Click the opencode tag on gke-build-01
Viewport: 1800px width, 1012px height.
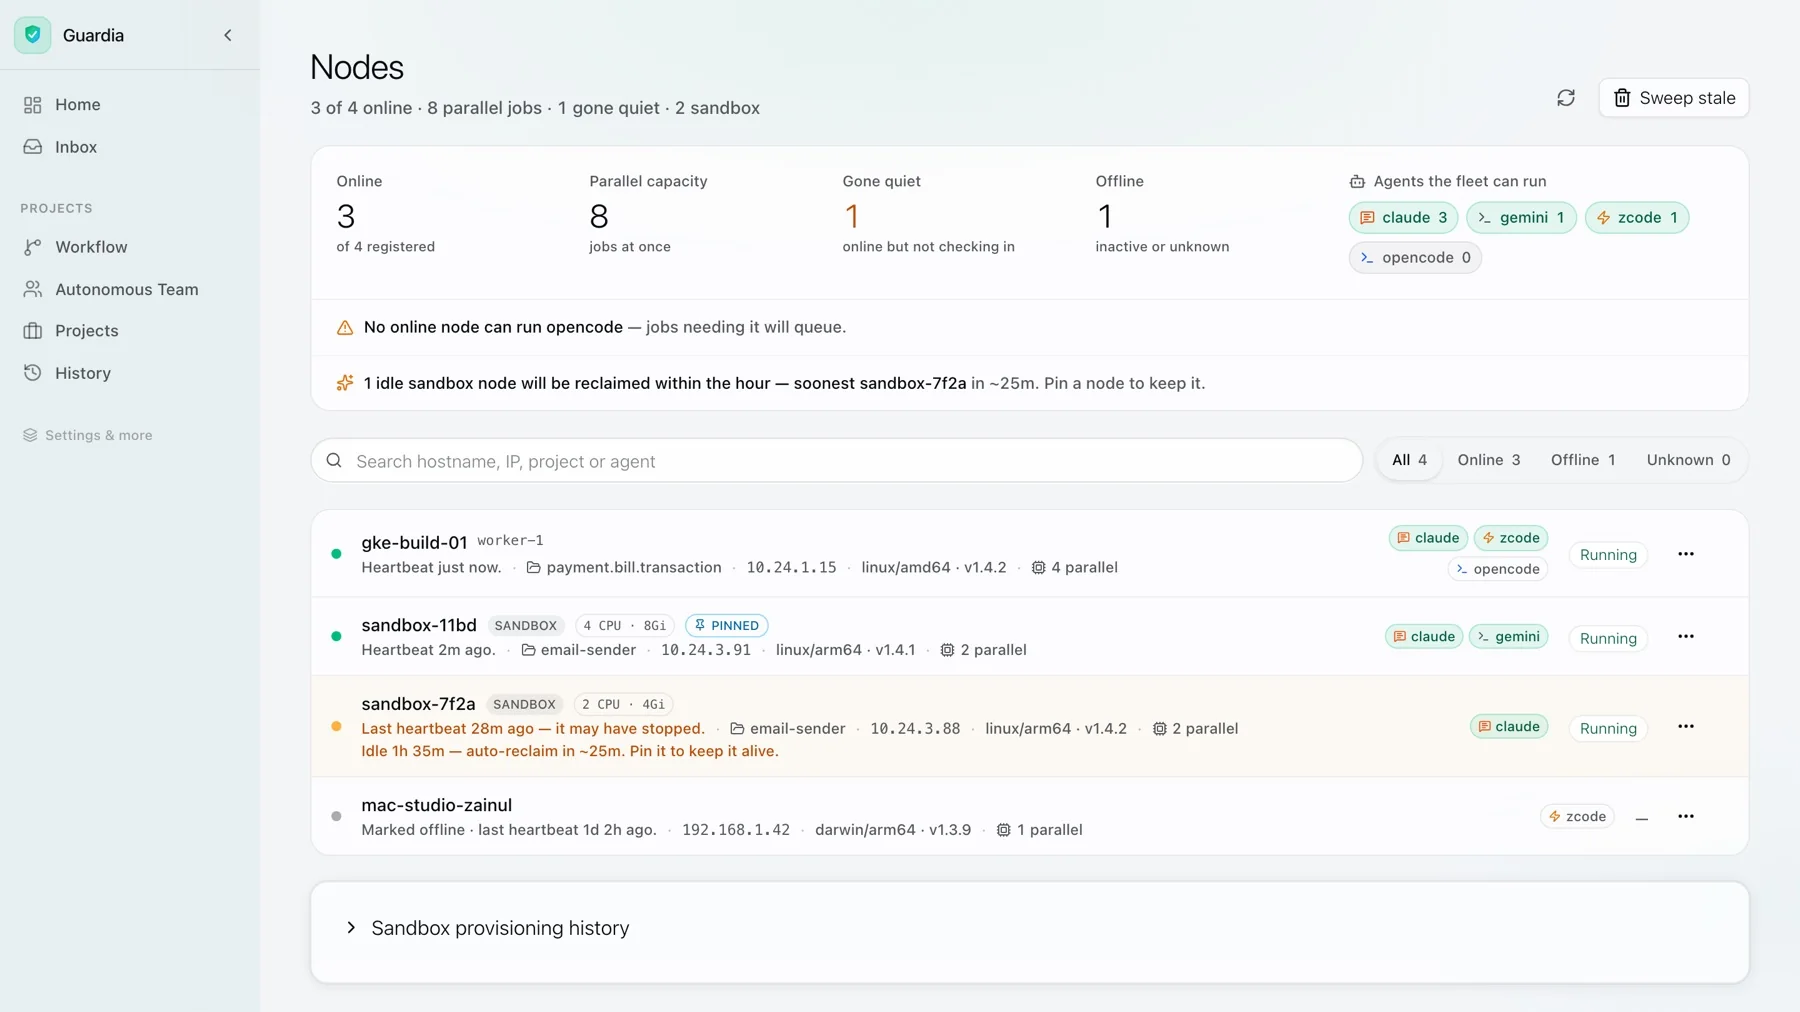(x=1497, y=569)
